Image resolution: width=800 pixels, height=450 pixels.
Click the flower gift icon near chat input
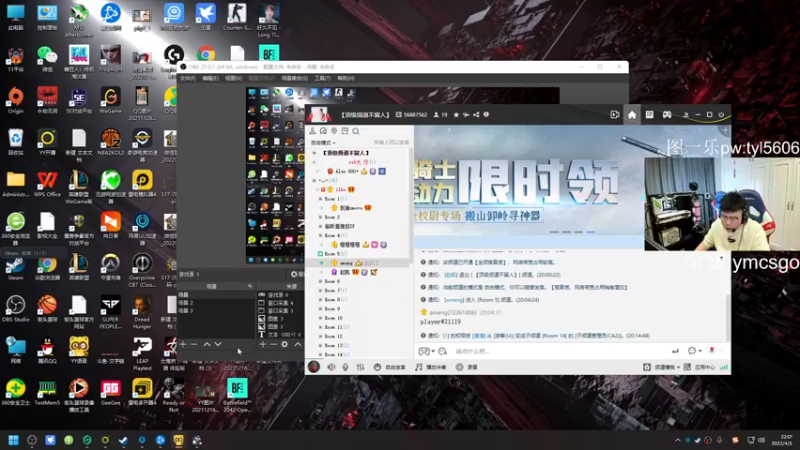712,351
